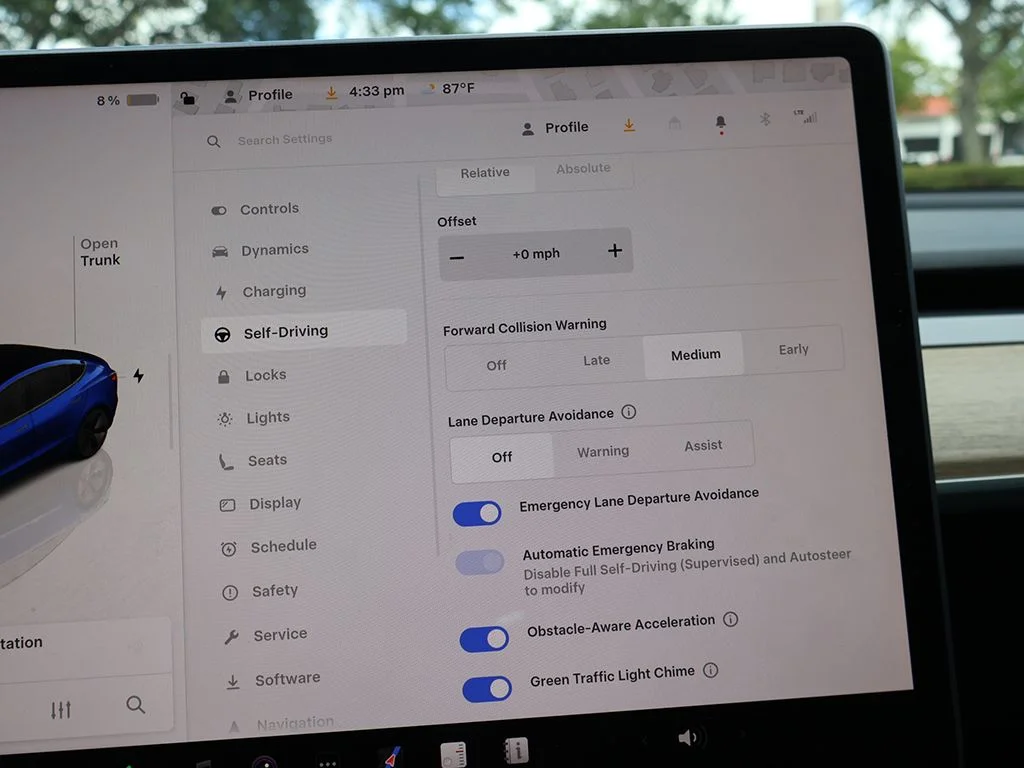Open Dynamics settings
The image size is (1024, 768).
[x=261, y=250]
